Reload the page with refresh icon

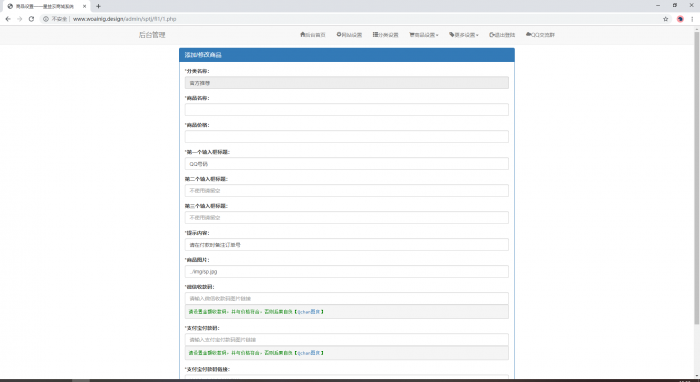pos(31,19)
